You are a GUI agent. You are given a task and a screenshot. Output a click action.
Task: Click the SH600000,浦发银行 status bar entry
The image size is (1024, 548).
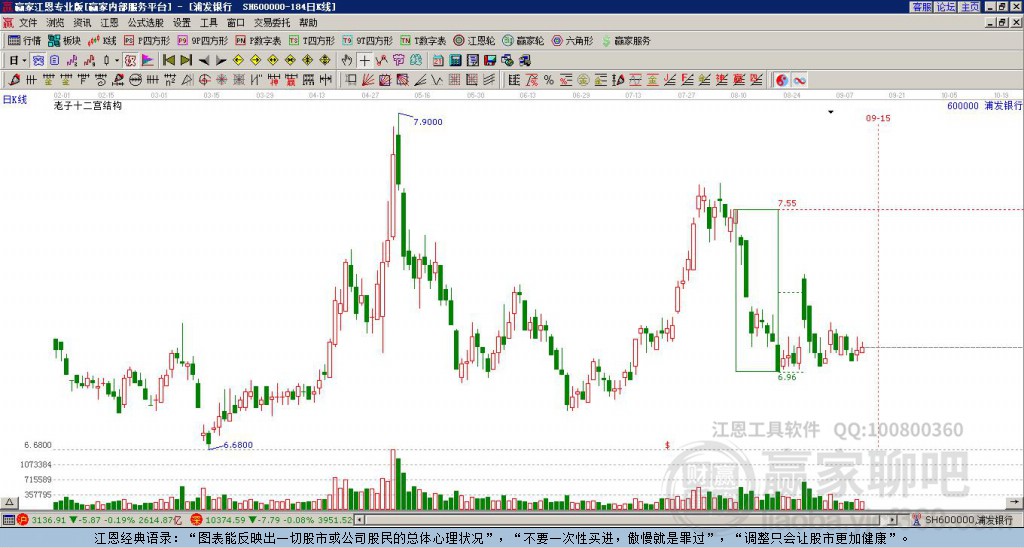coord(968,520)
